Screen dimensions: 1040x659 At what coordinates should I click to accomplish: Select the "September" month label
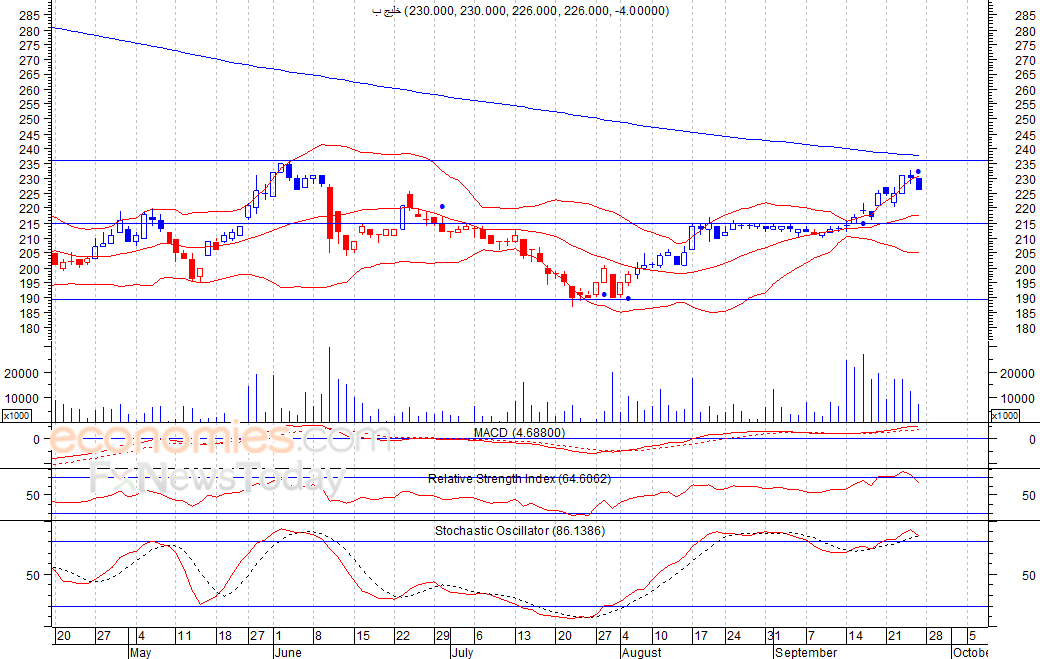pos(806,652)
